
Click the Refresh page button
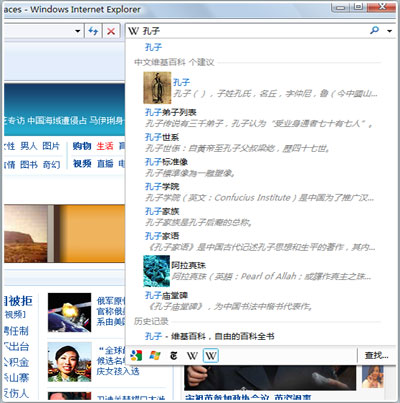[93, 31]
